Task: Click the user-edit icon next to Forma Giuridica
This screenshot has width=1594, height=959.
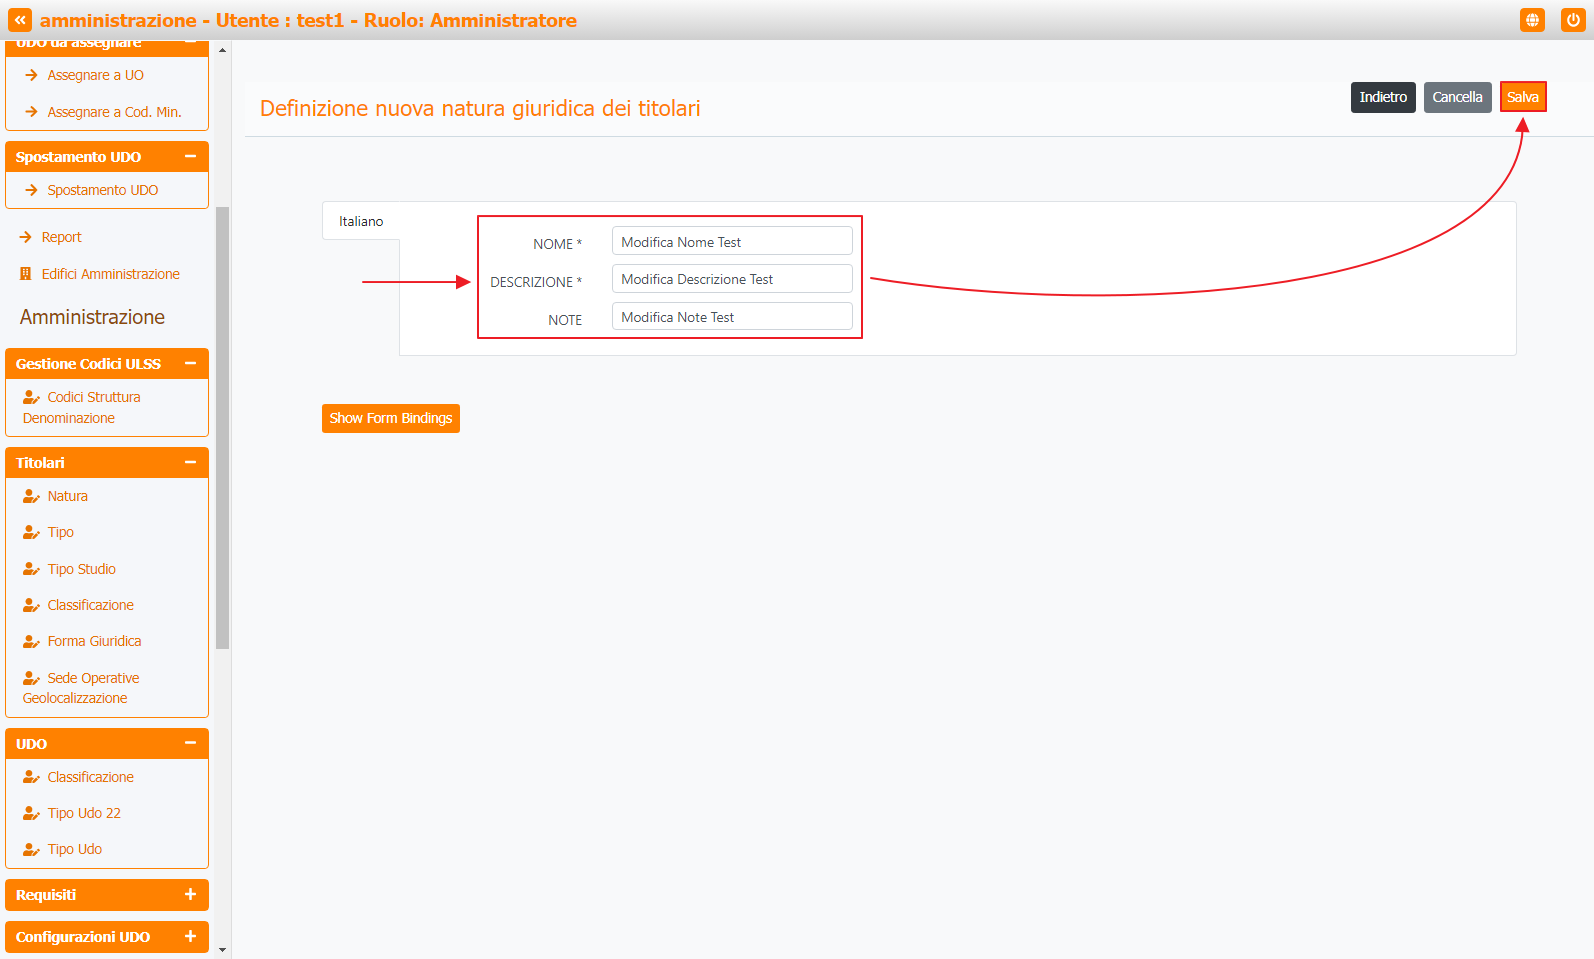Action: pos(31,641)
